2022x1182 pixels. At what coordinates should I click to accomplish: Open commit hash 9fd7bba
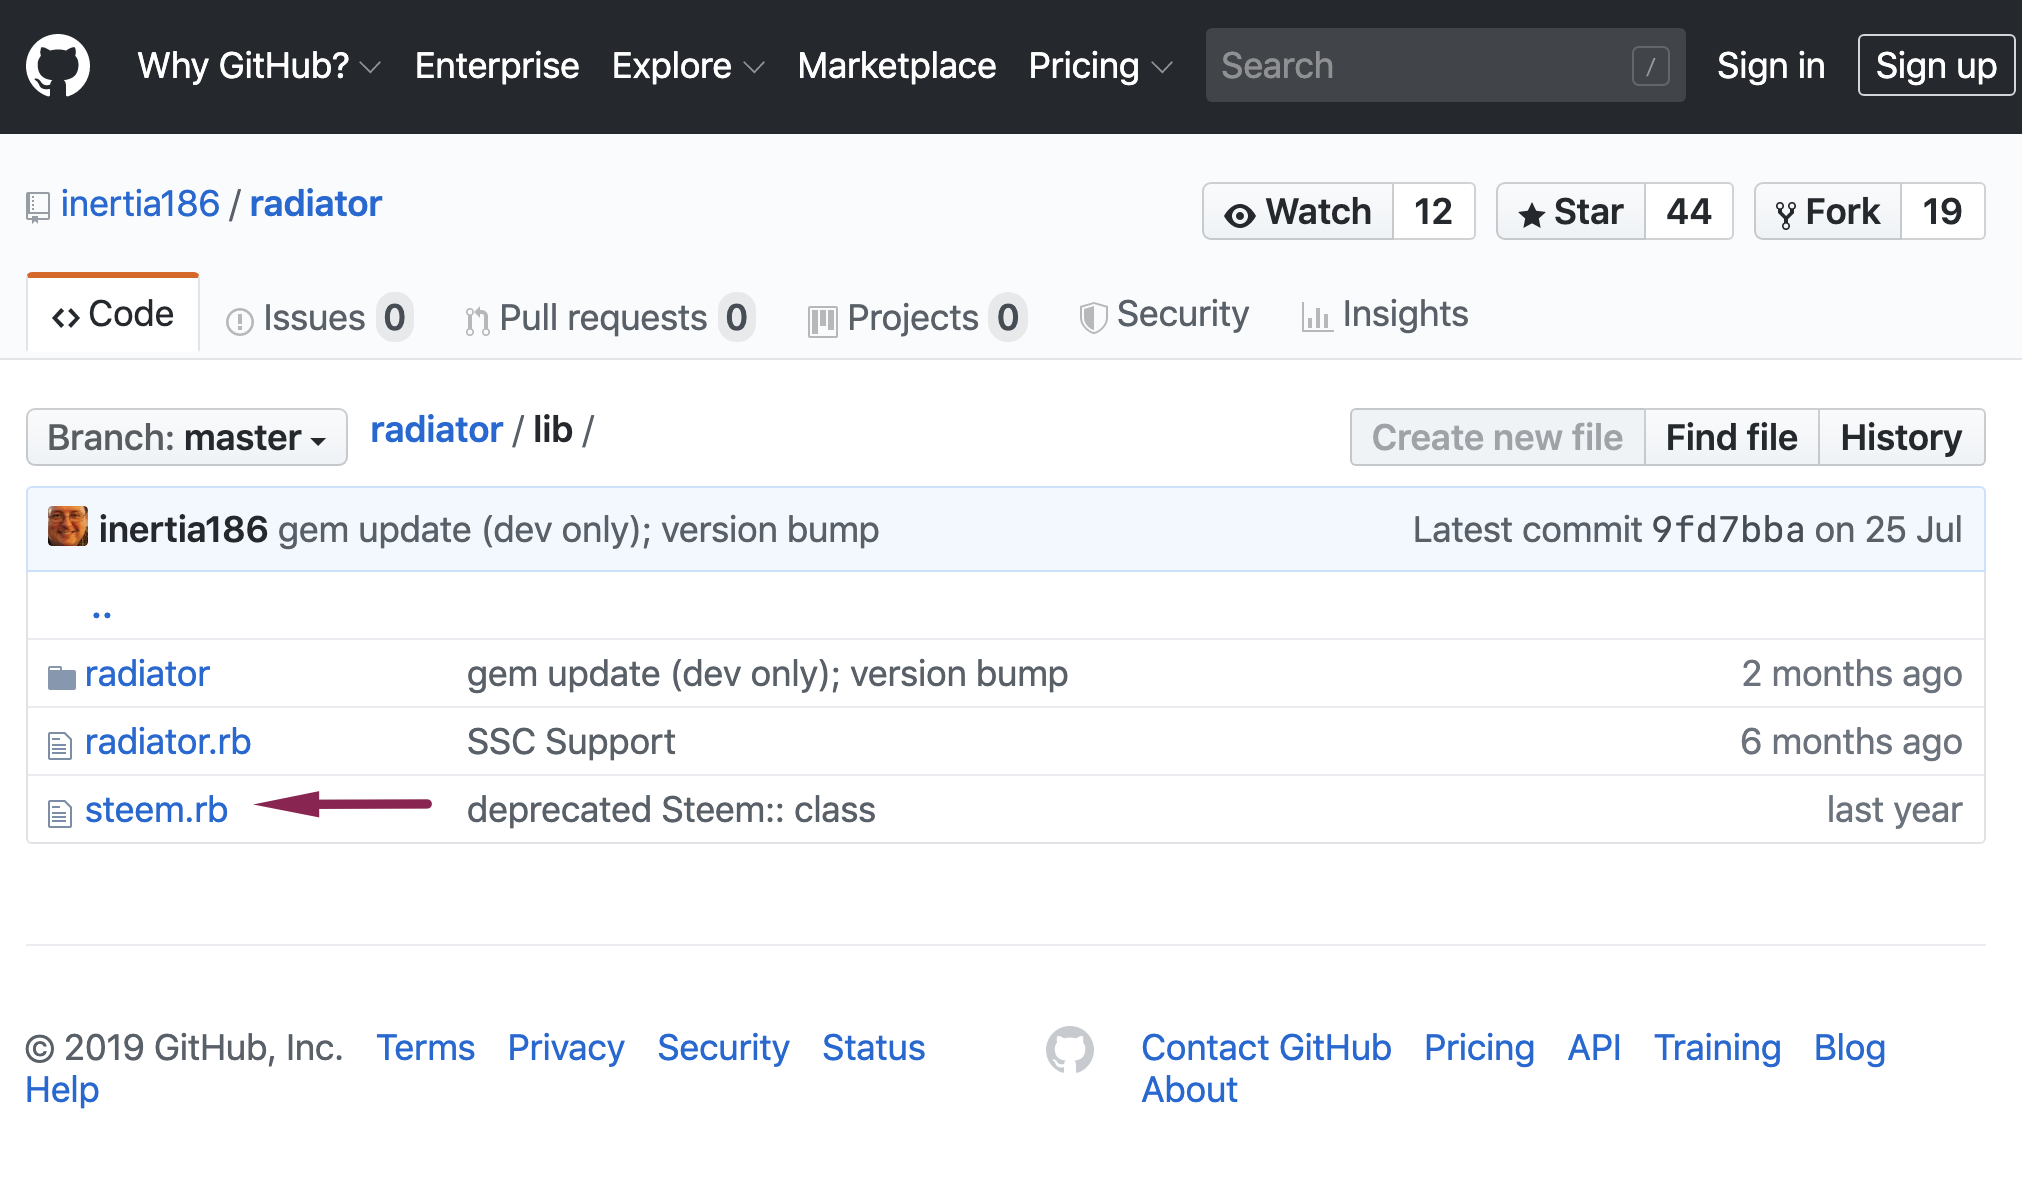pyautogui.click(x=1727, y=530)
